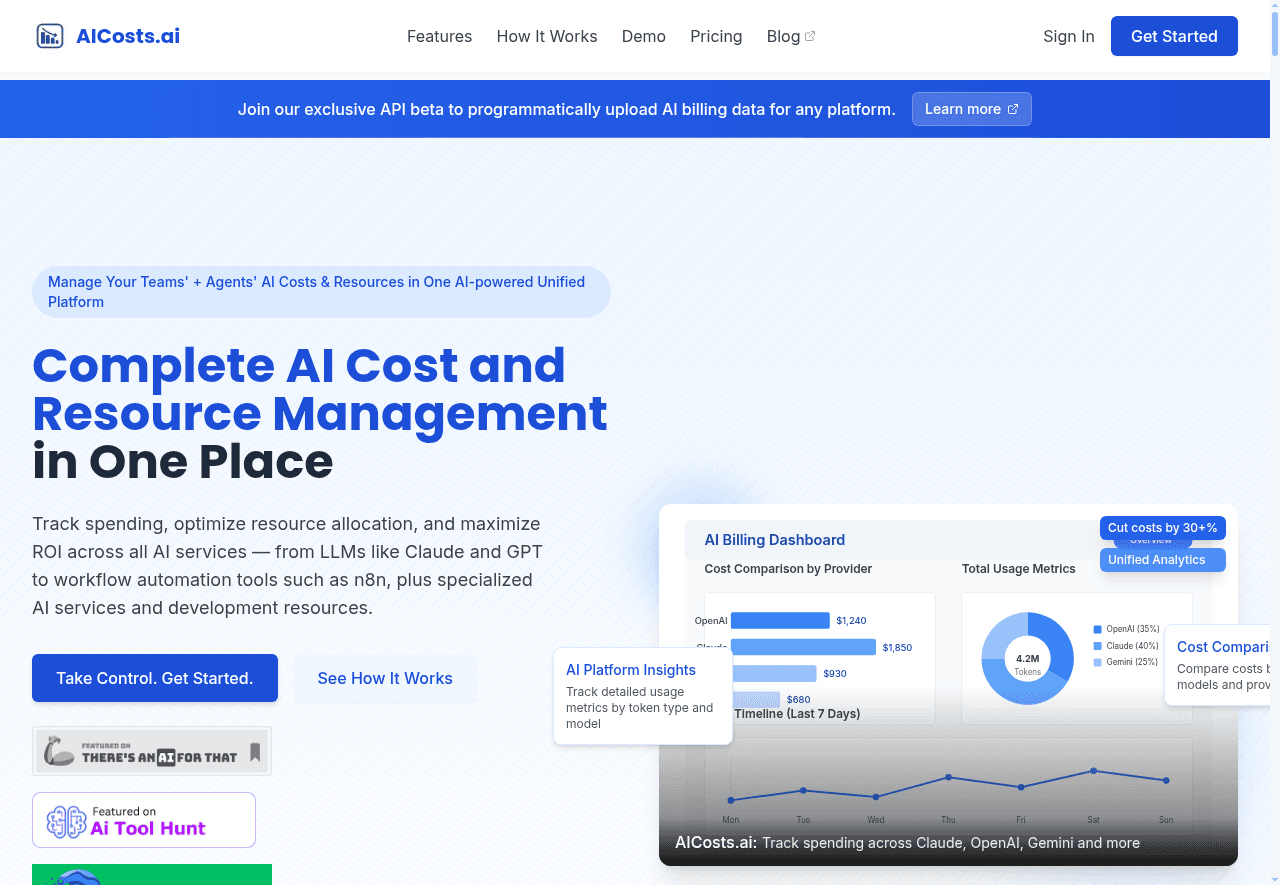Click bookmark icon on There's An AI For That badge
The image size is (1280, 885).
255,752
